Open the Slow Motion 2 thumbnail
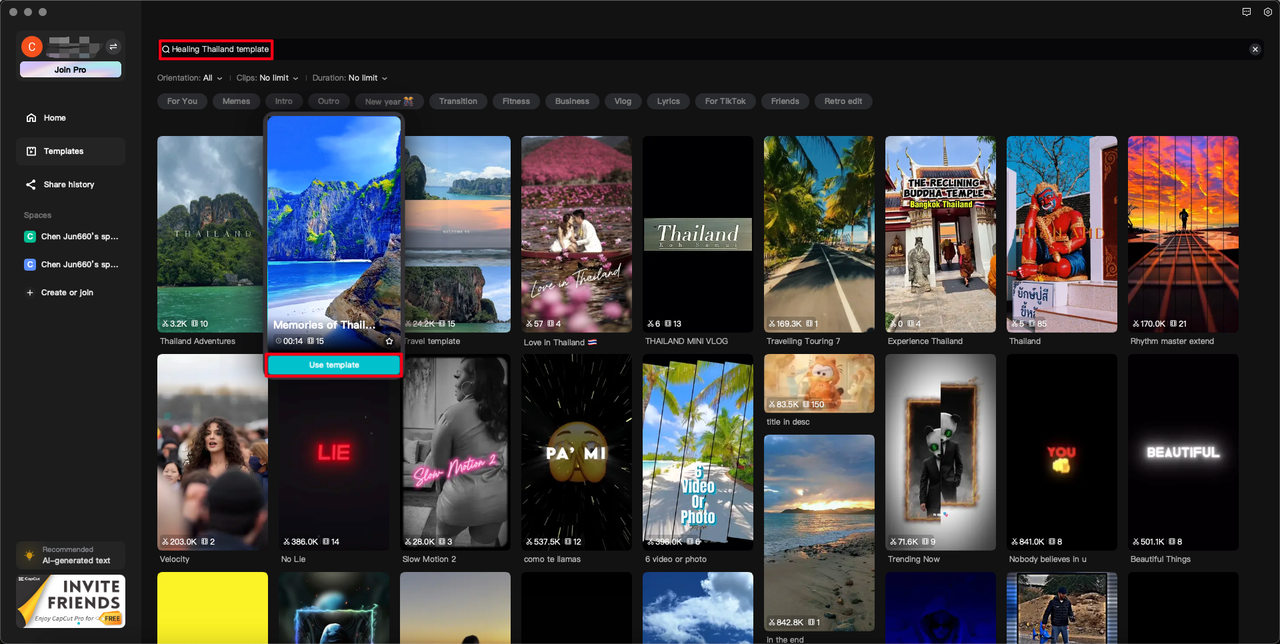This screenshot has height=644, width=1280. click(455, 452)
